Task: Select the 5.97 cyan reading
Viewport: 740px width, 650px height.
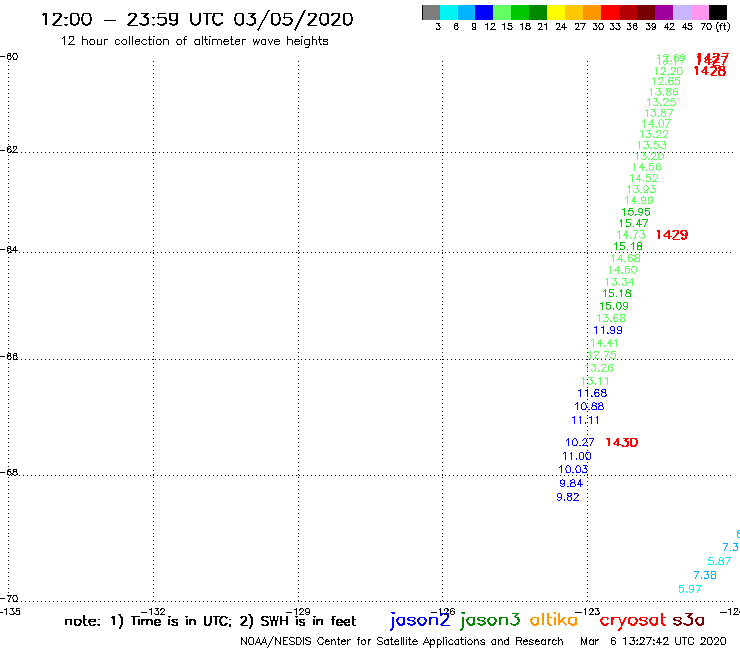Action: [x=690, y=589]
